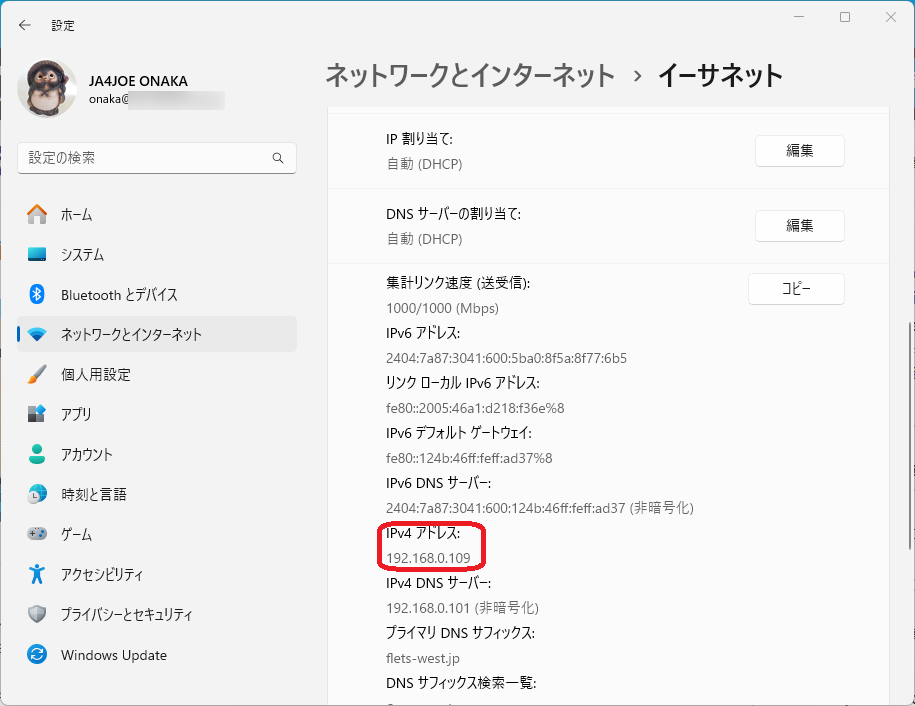This screenshot has height=706, width=915.
Task: Open システム settings section
Action: (x=157, y=254)
